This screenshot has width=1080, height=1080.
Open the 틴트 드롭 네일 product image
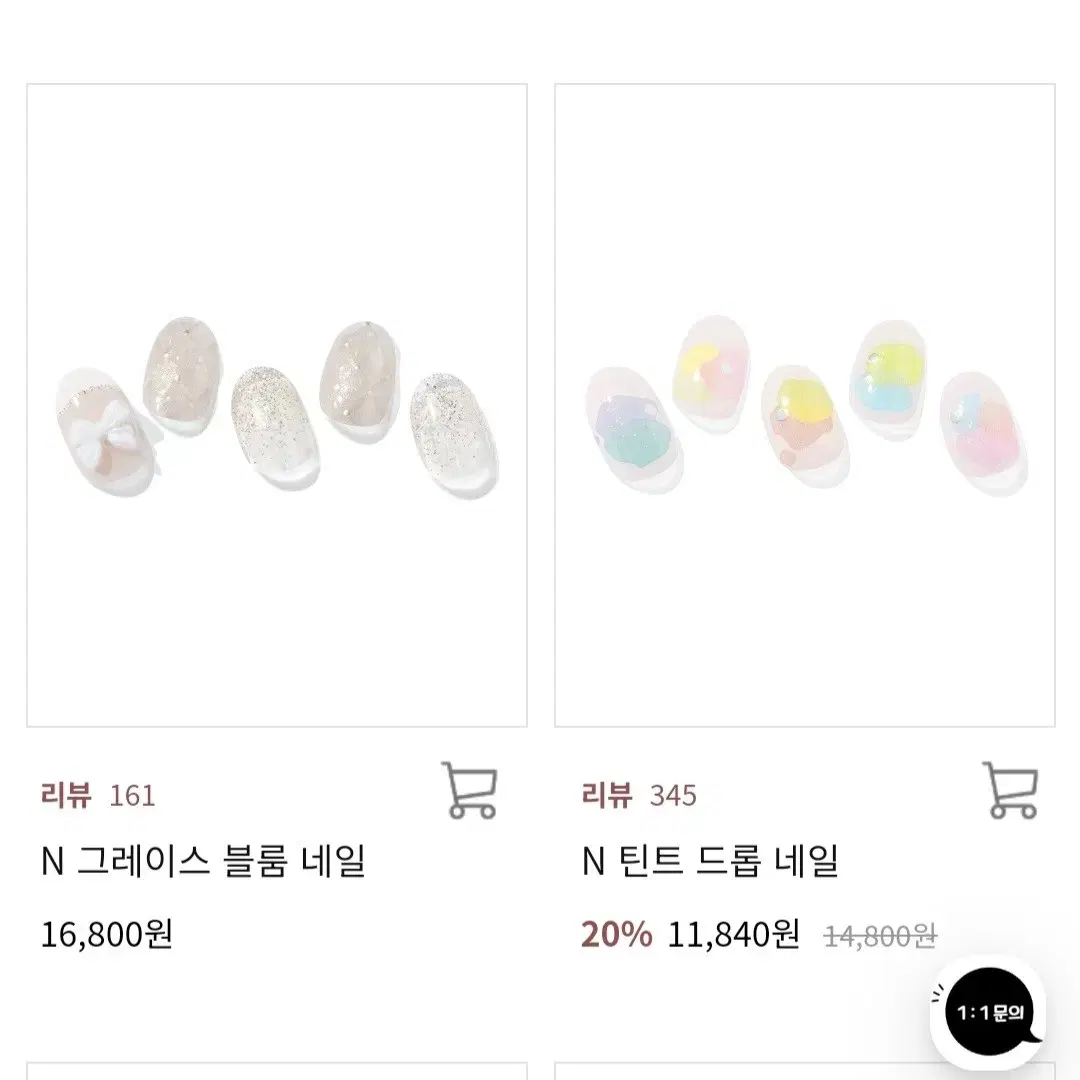pos(804,405)
